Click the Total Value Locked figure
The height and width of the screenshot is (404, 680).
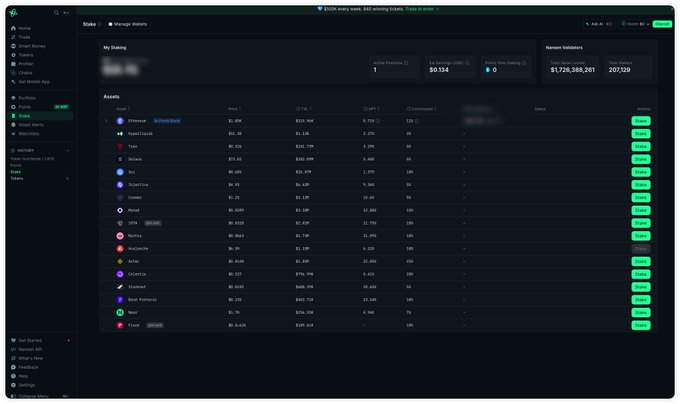(x=572, y=70)
